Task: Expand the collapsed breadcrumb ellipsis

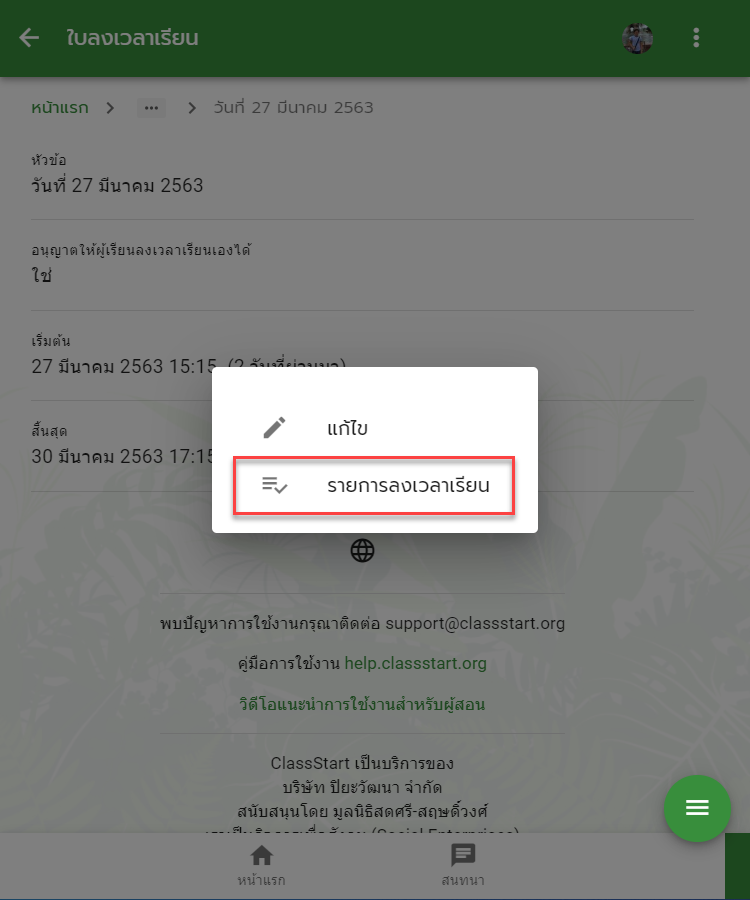Action: [151, 108]
